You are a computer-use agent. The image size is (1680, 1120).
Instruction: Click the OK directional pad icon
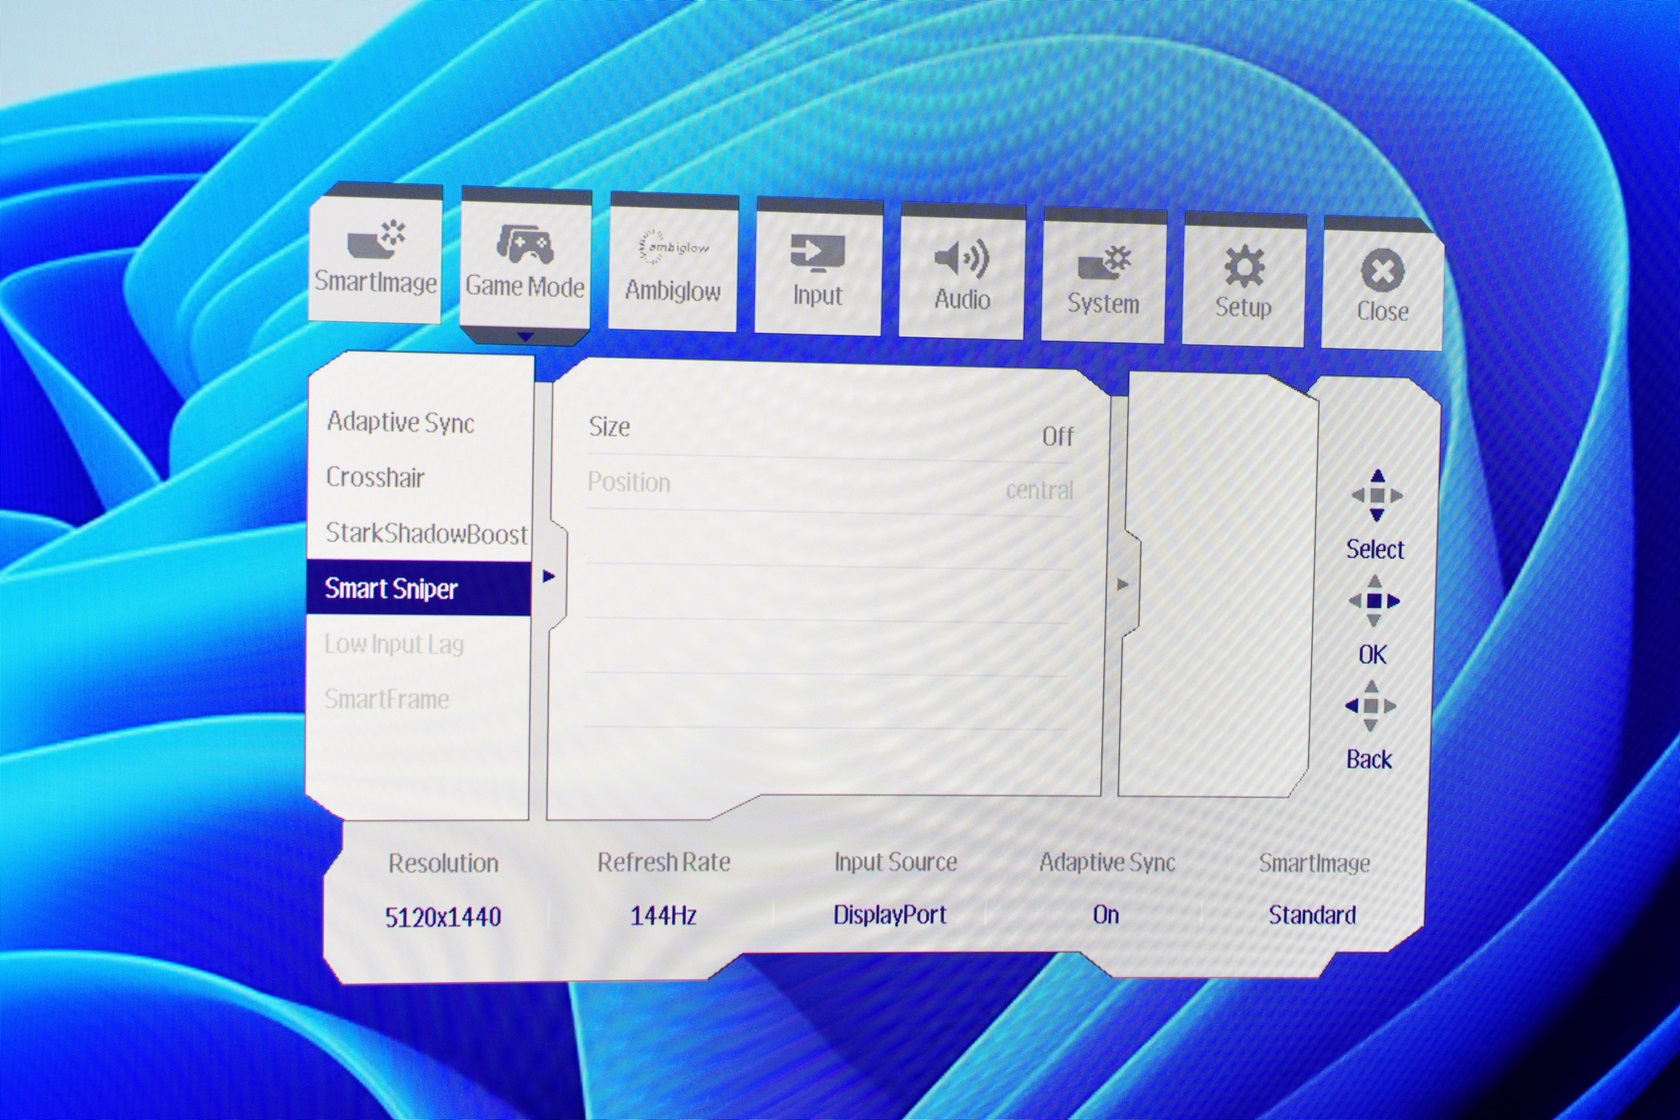[x=1374, y=601]
